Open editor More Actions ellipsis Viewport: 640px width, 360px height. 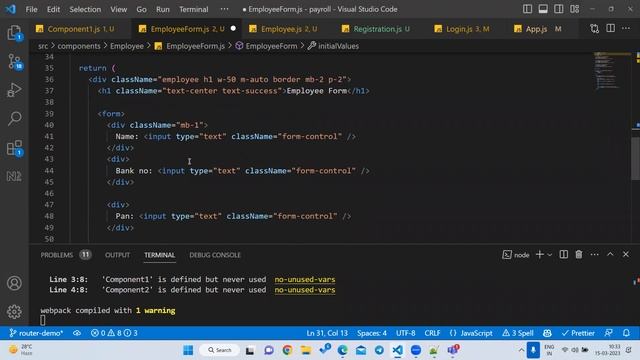[626, 29]
